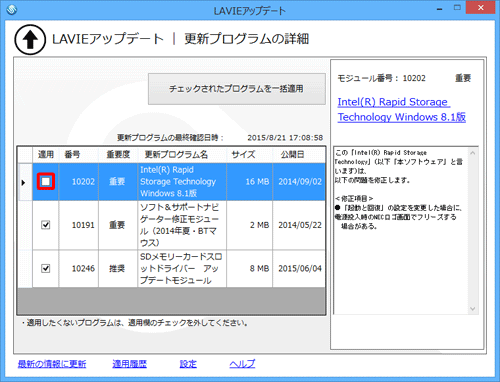Open 適用履歴 link
Viewport: 500px width, 382px height.
(x=130, y=364)
